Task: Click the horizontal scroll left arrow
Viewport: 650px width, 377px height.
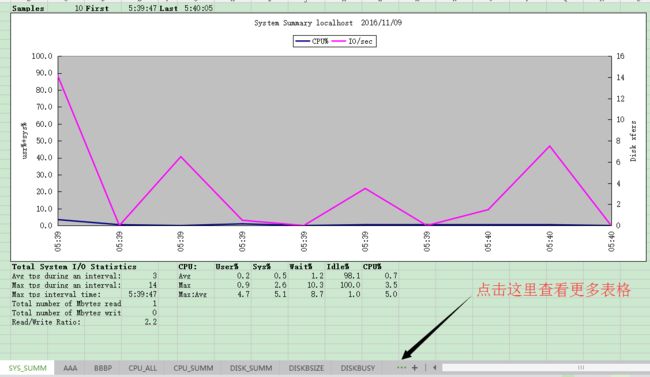Action: 434,367
